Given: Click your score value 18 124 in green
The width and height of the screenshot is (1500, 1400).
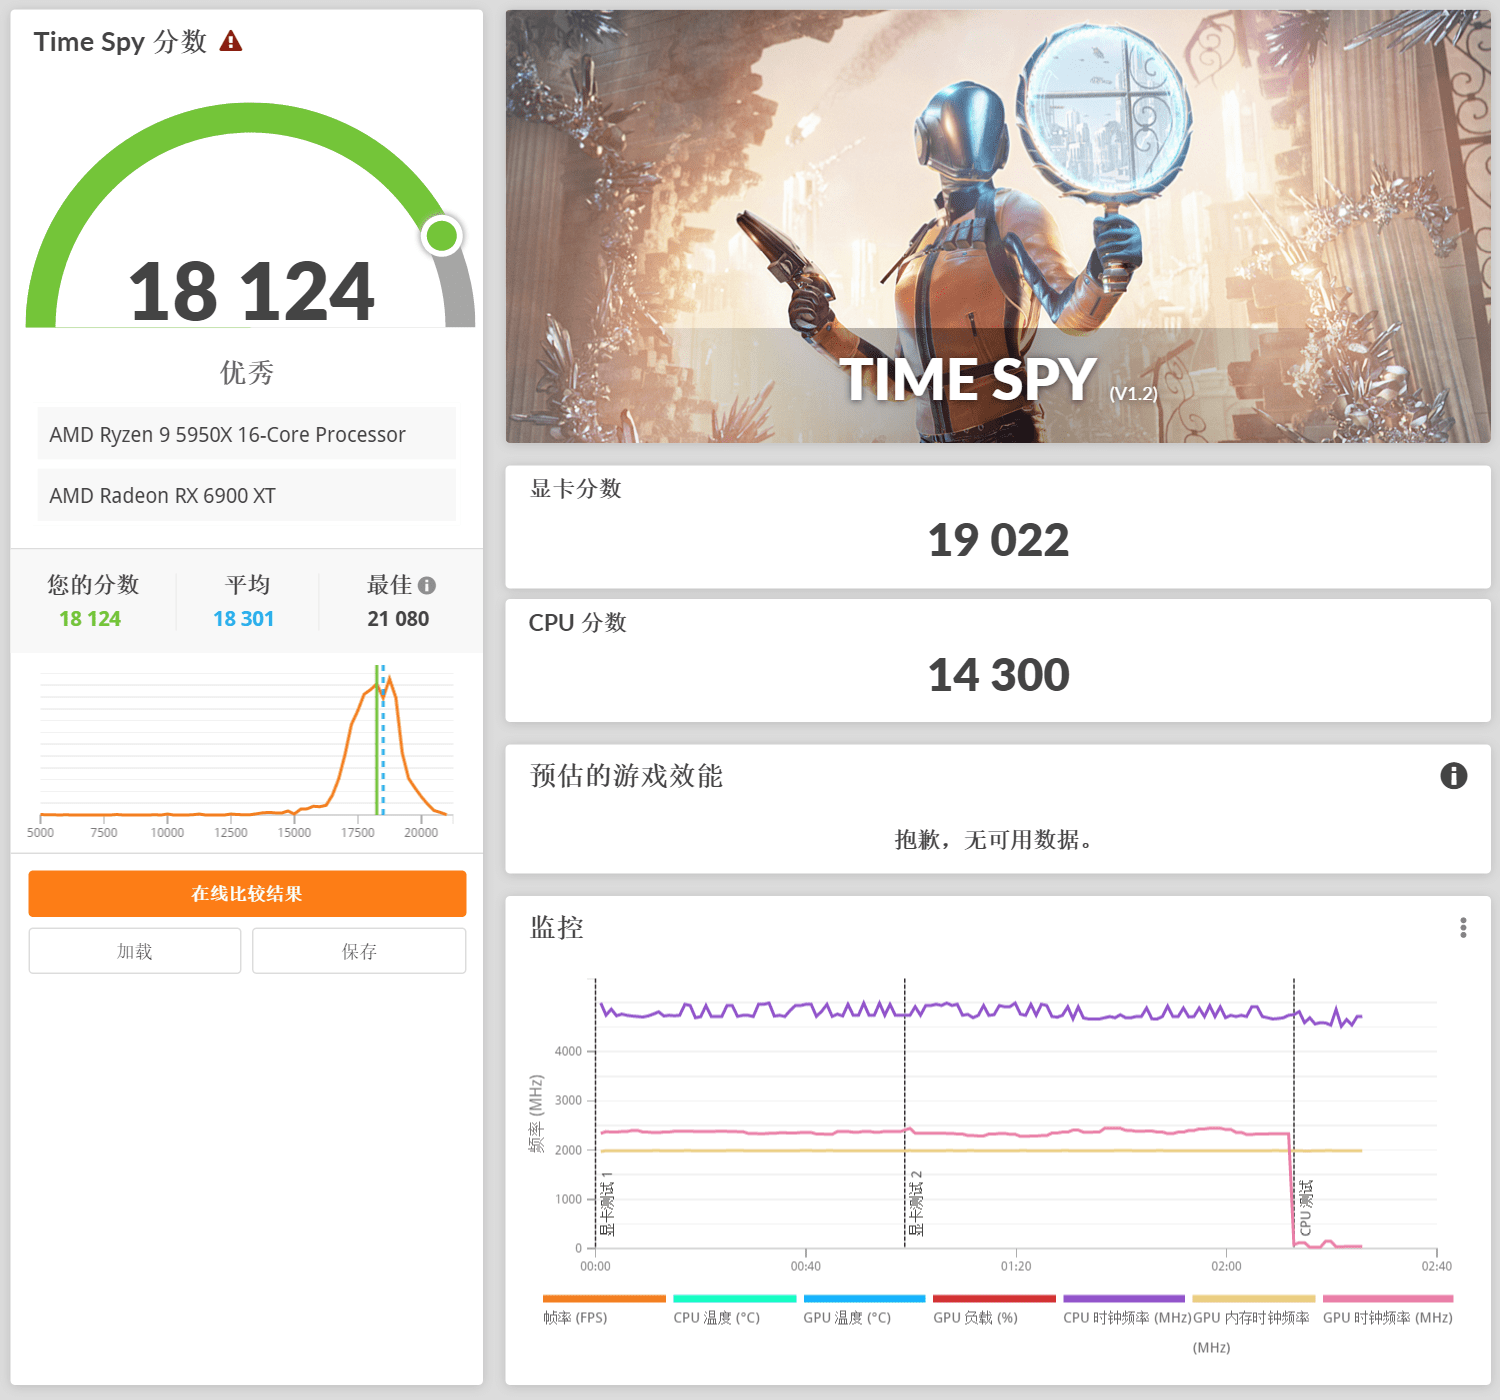Looking at the screenshot, I should click(90, 619).
